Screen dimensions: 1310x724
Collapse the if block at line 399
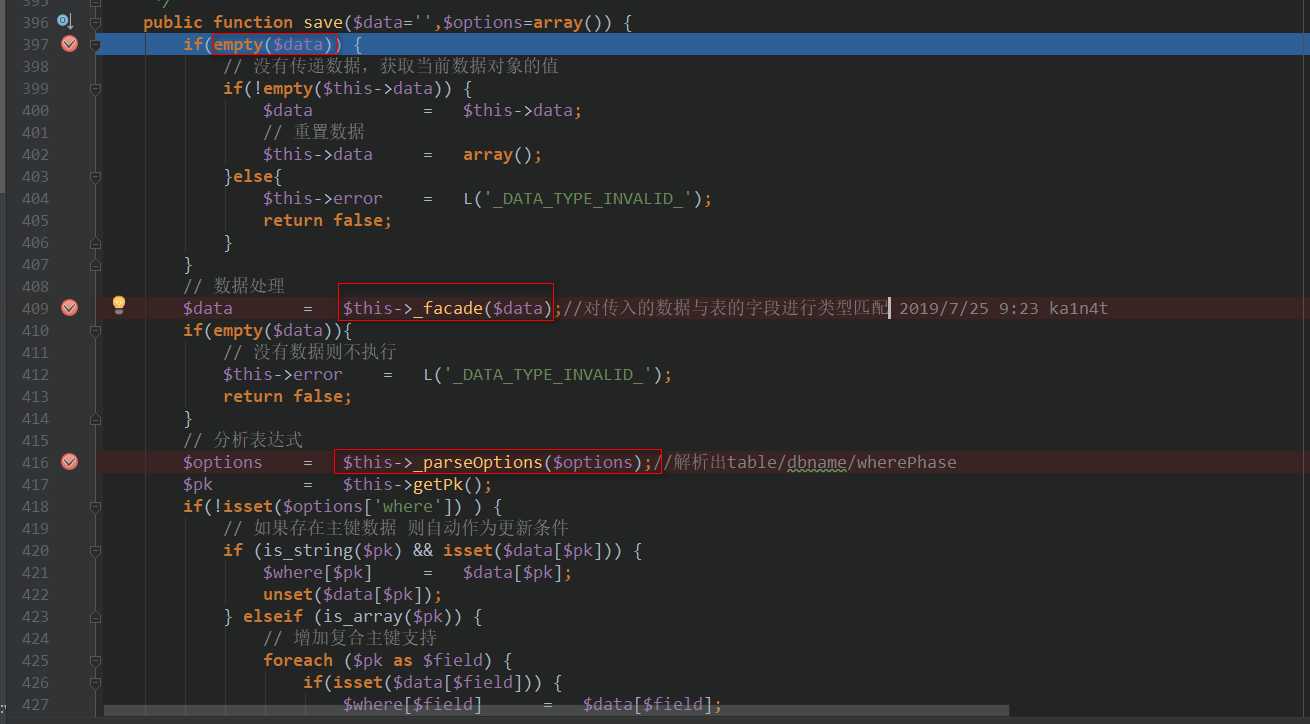(x=95, y=88)
